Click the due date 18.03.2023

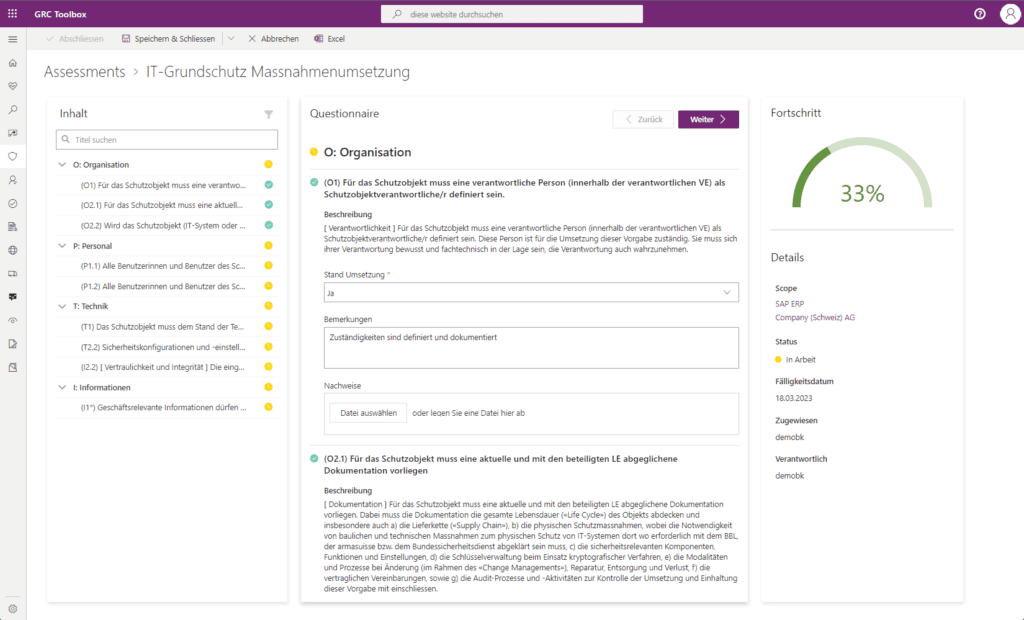(x=793, y=398)
